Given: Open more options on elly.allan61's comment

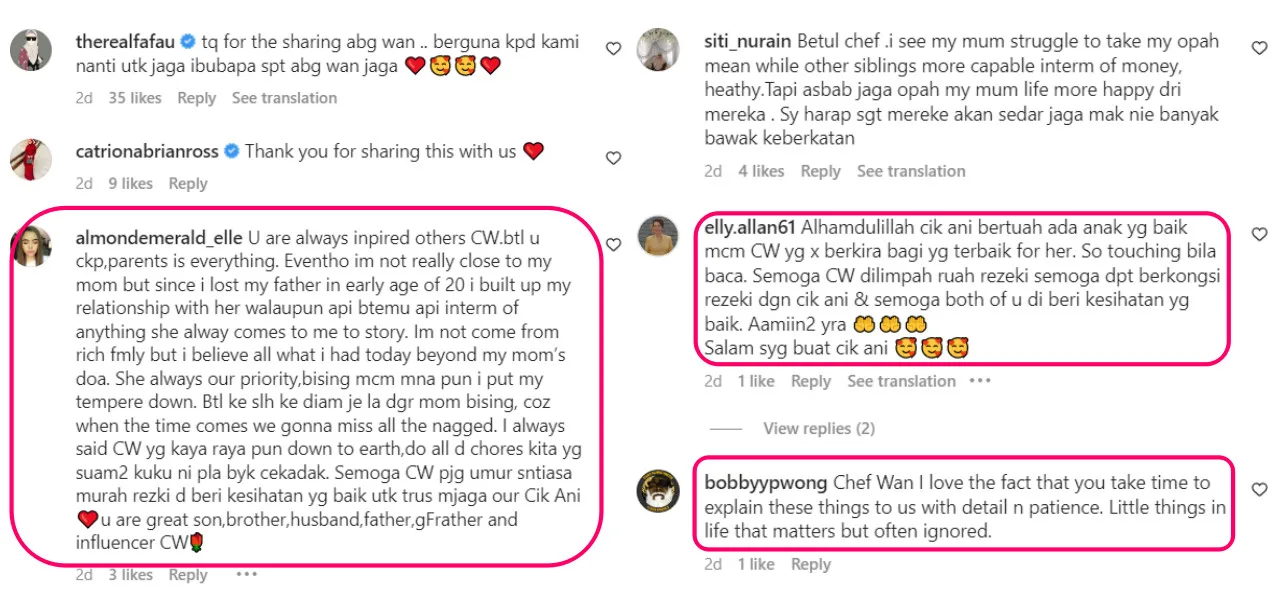Looking at the screenshot, I should (x=980, y=381).
